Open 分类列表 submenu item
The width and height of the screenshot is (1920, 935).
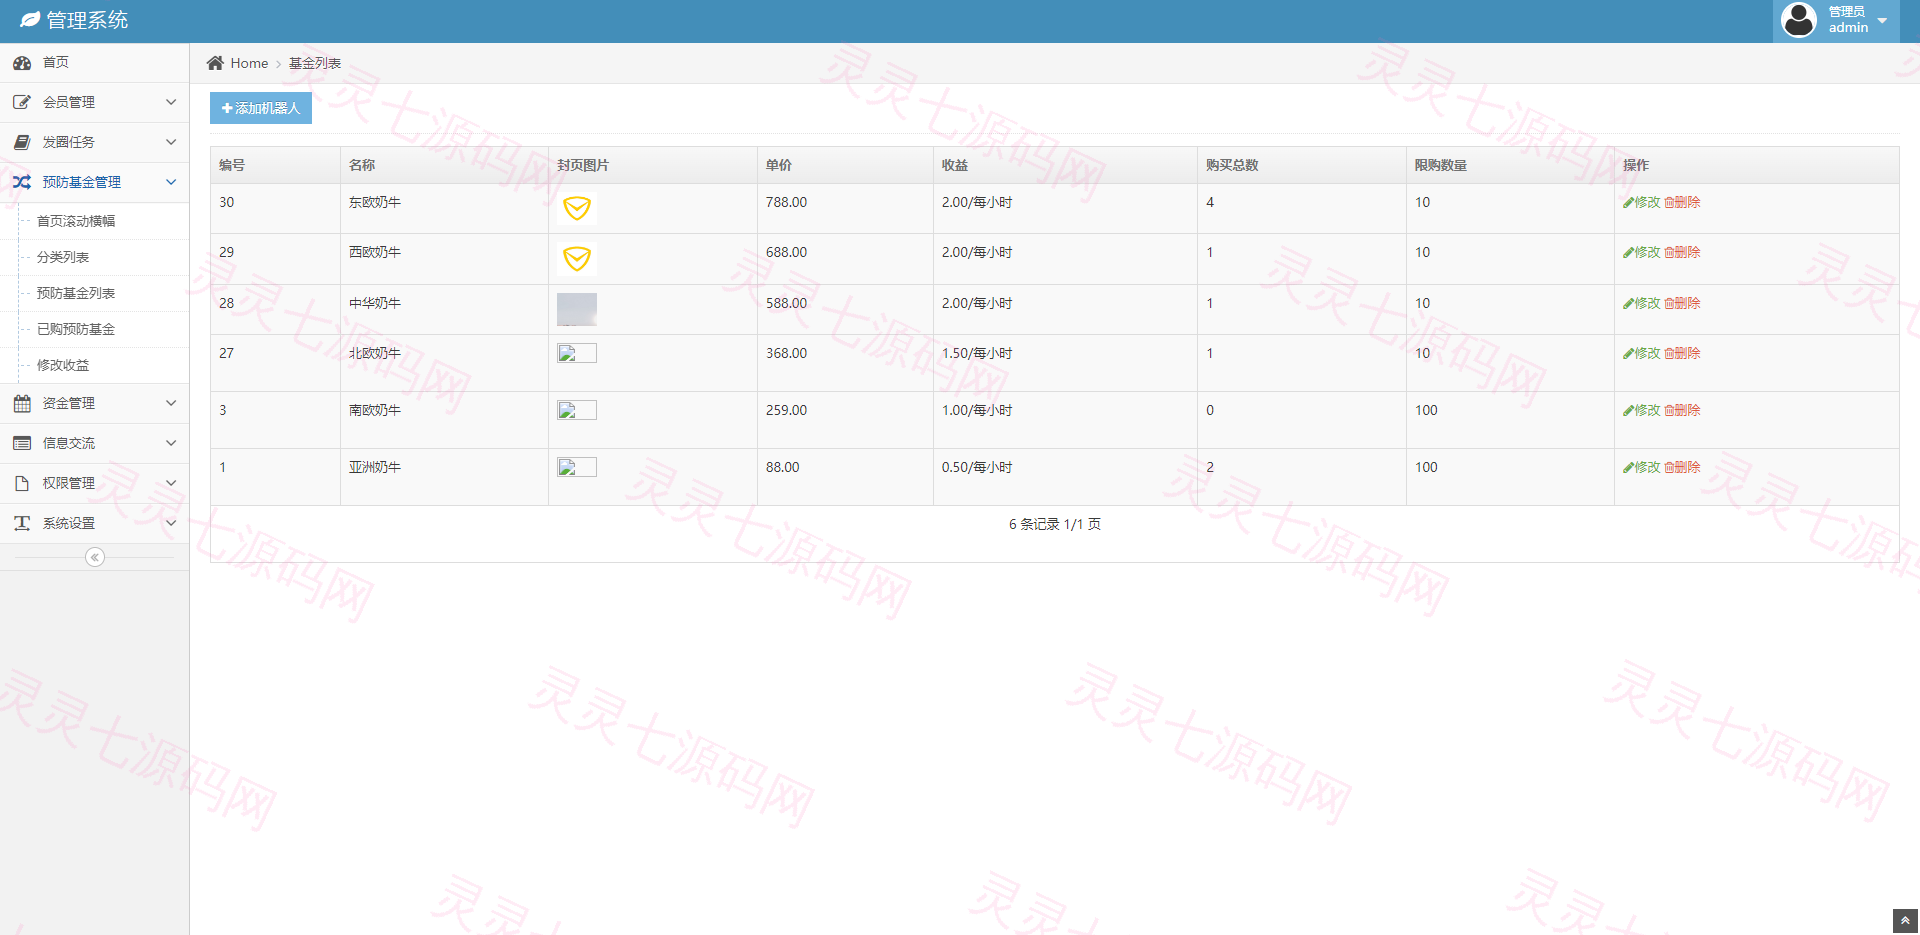tap(95, 257)
